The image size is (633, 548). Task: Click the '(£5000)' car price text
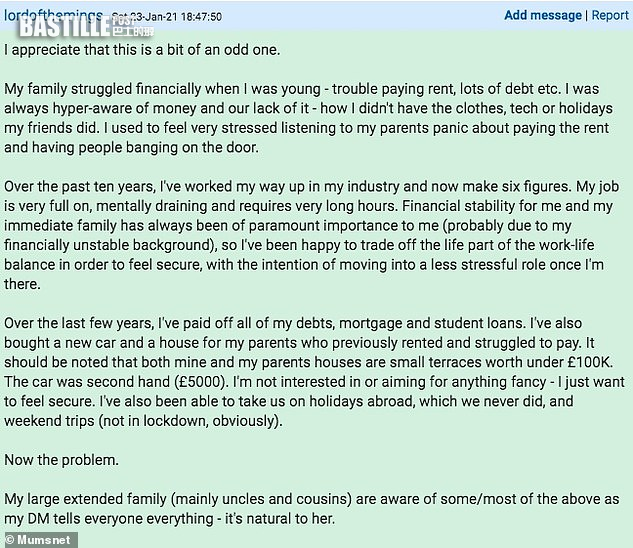(x=201, y=382)
